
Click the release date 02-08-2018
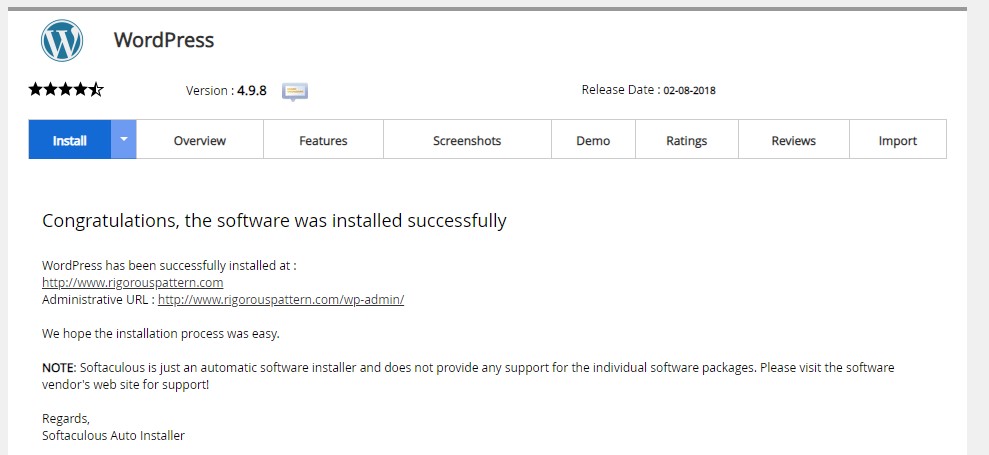point(689,90)
